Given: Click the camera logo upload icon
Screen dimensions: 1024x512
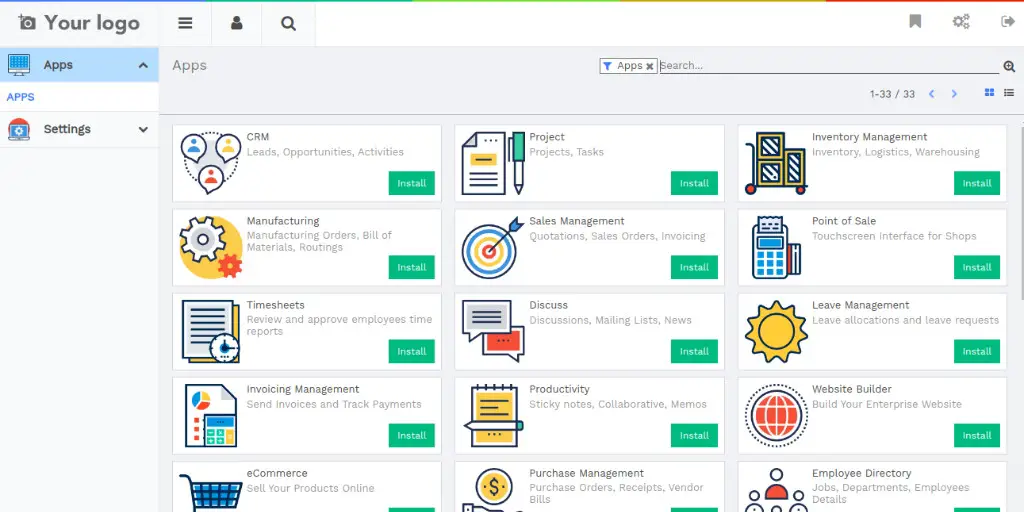Looking at the screenshot, I should point(27,23).
